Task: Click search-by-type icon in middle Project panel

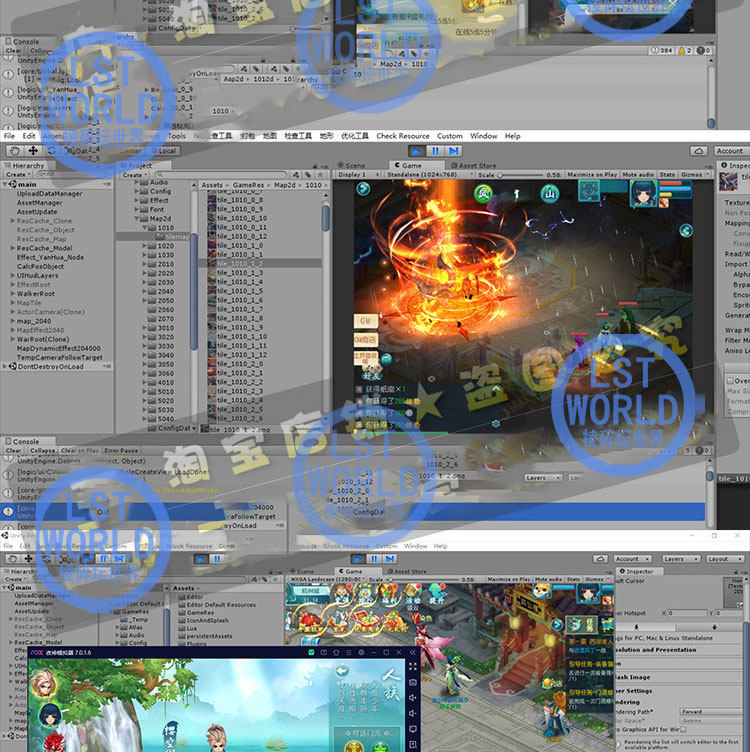Action: [x=296, y=175]
